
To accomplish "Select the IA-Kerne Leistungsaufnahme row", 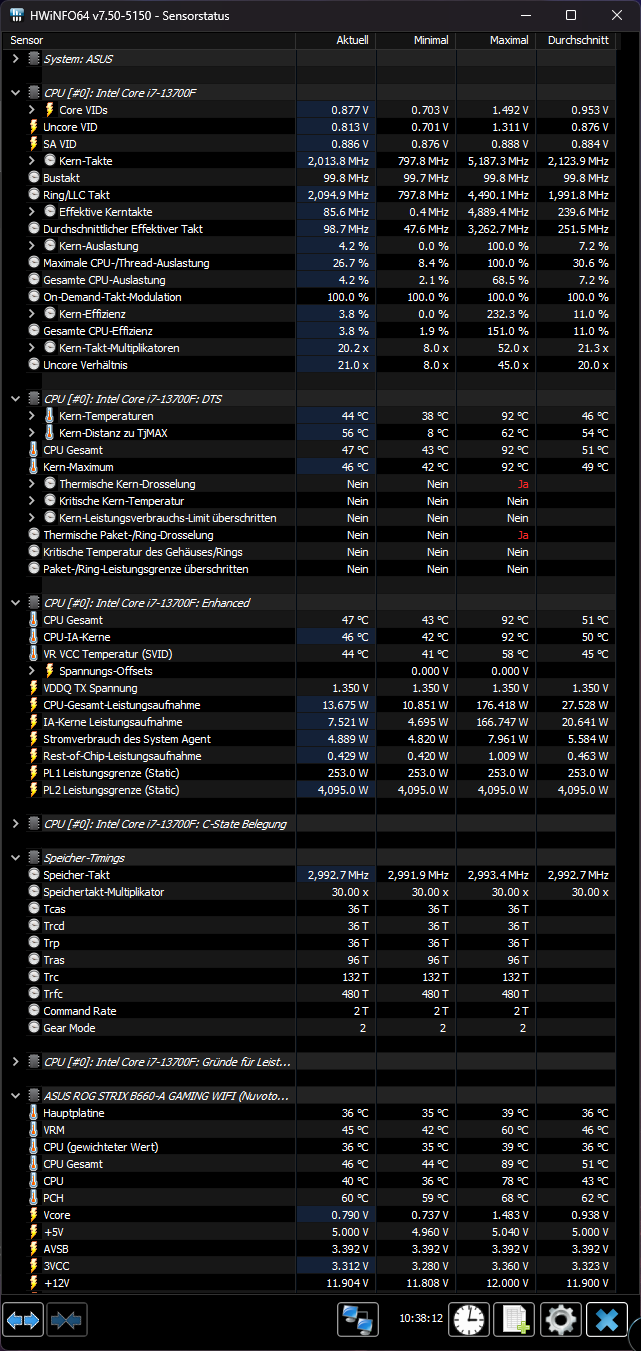I will [309, 722].
